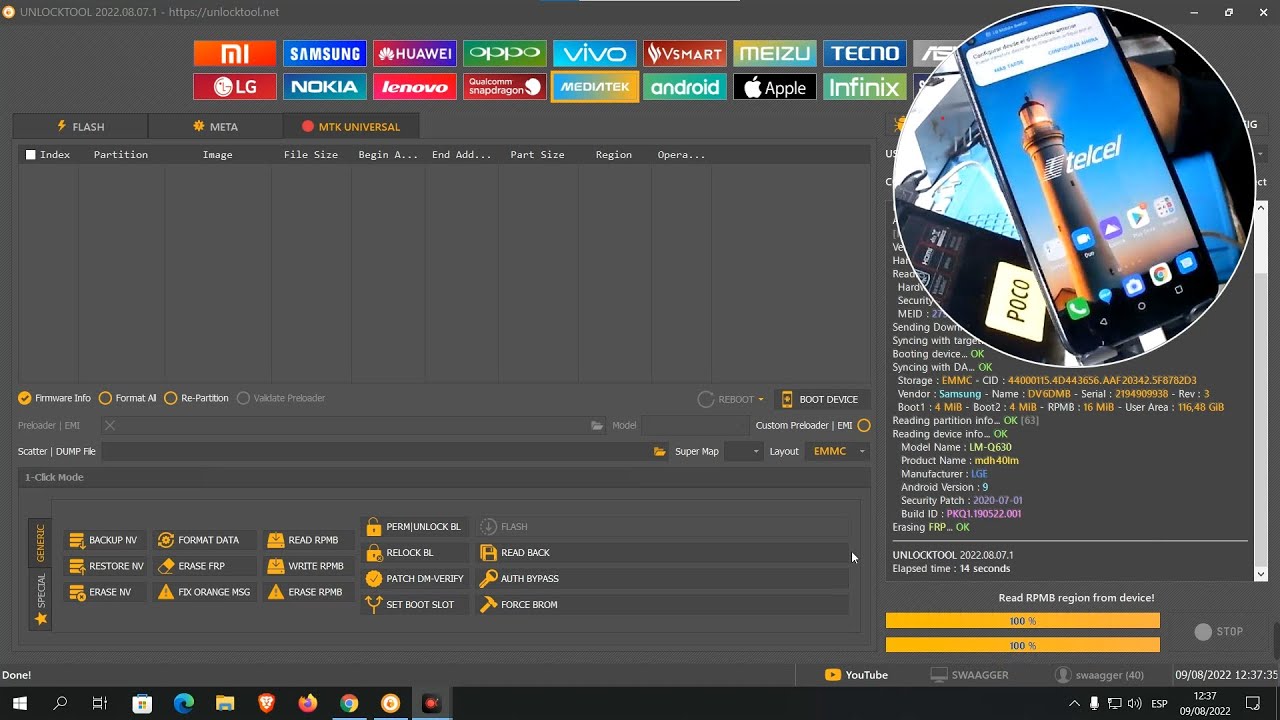Select the Apple tile
This screenshot has height=720, width=1280.
pyautogui.click(x=775, y=87)
